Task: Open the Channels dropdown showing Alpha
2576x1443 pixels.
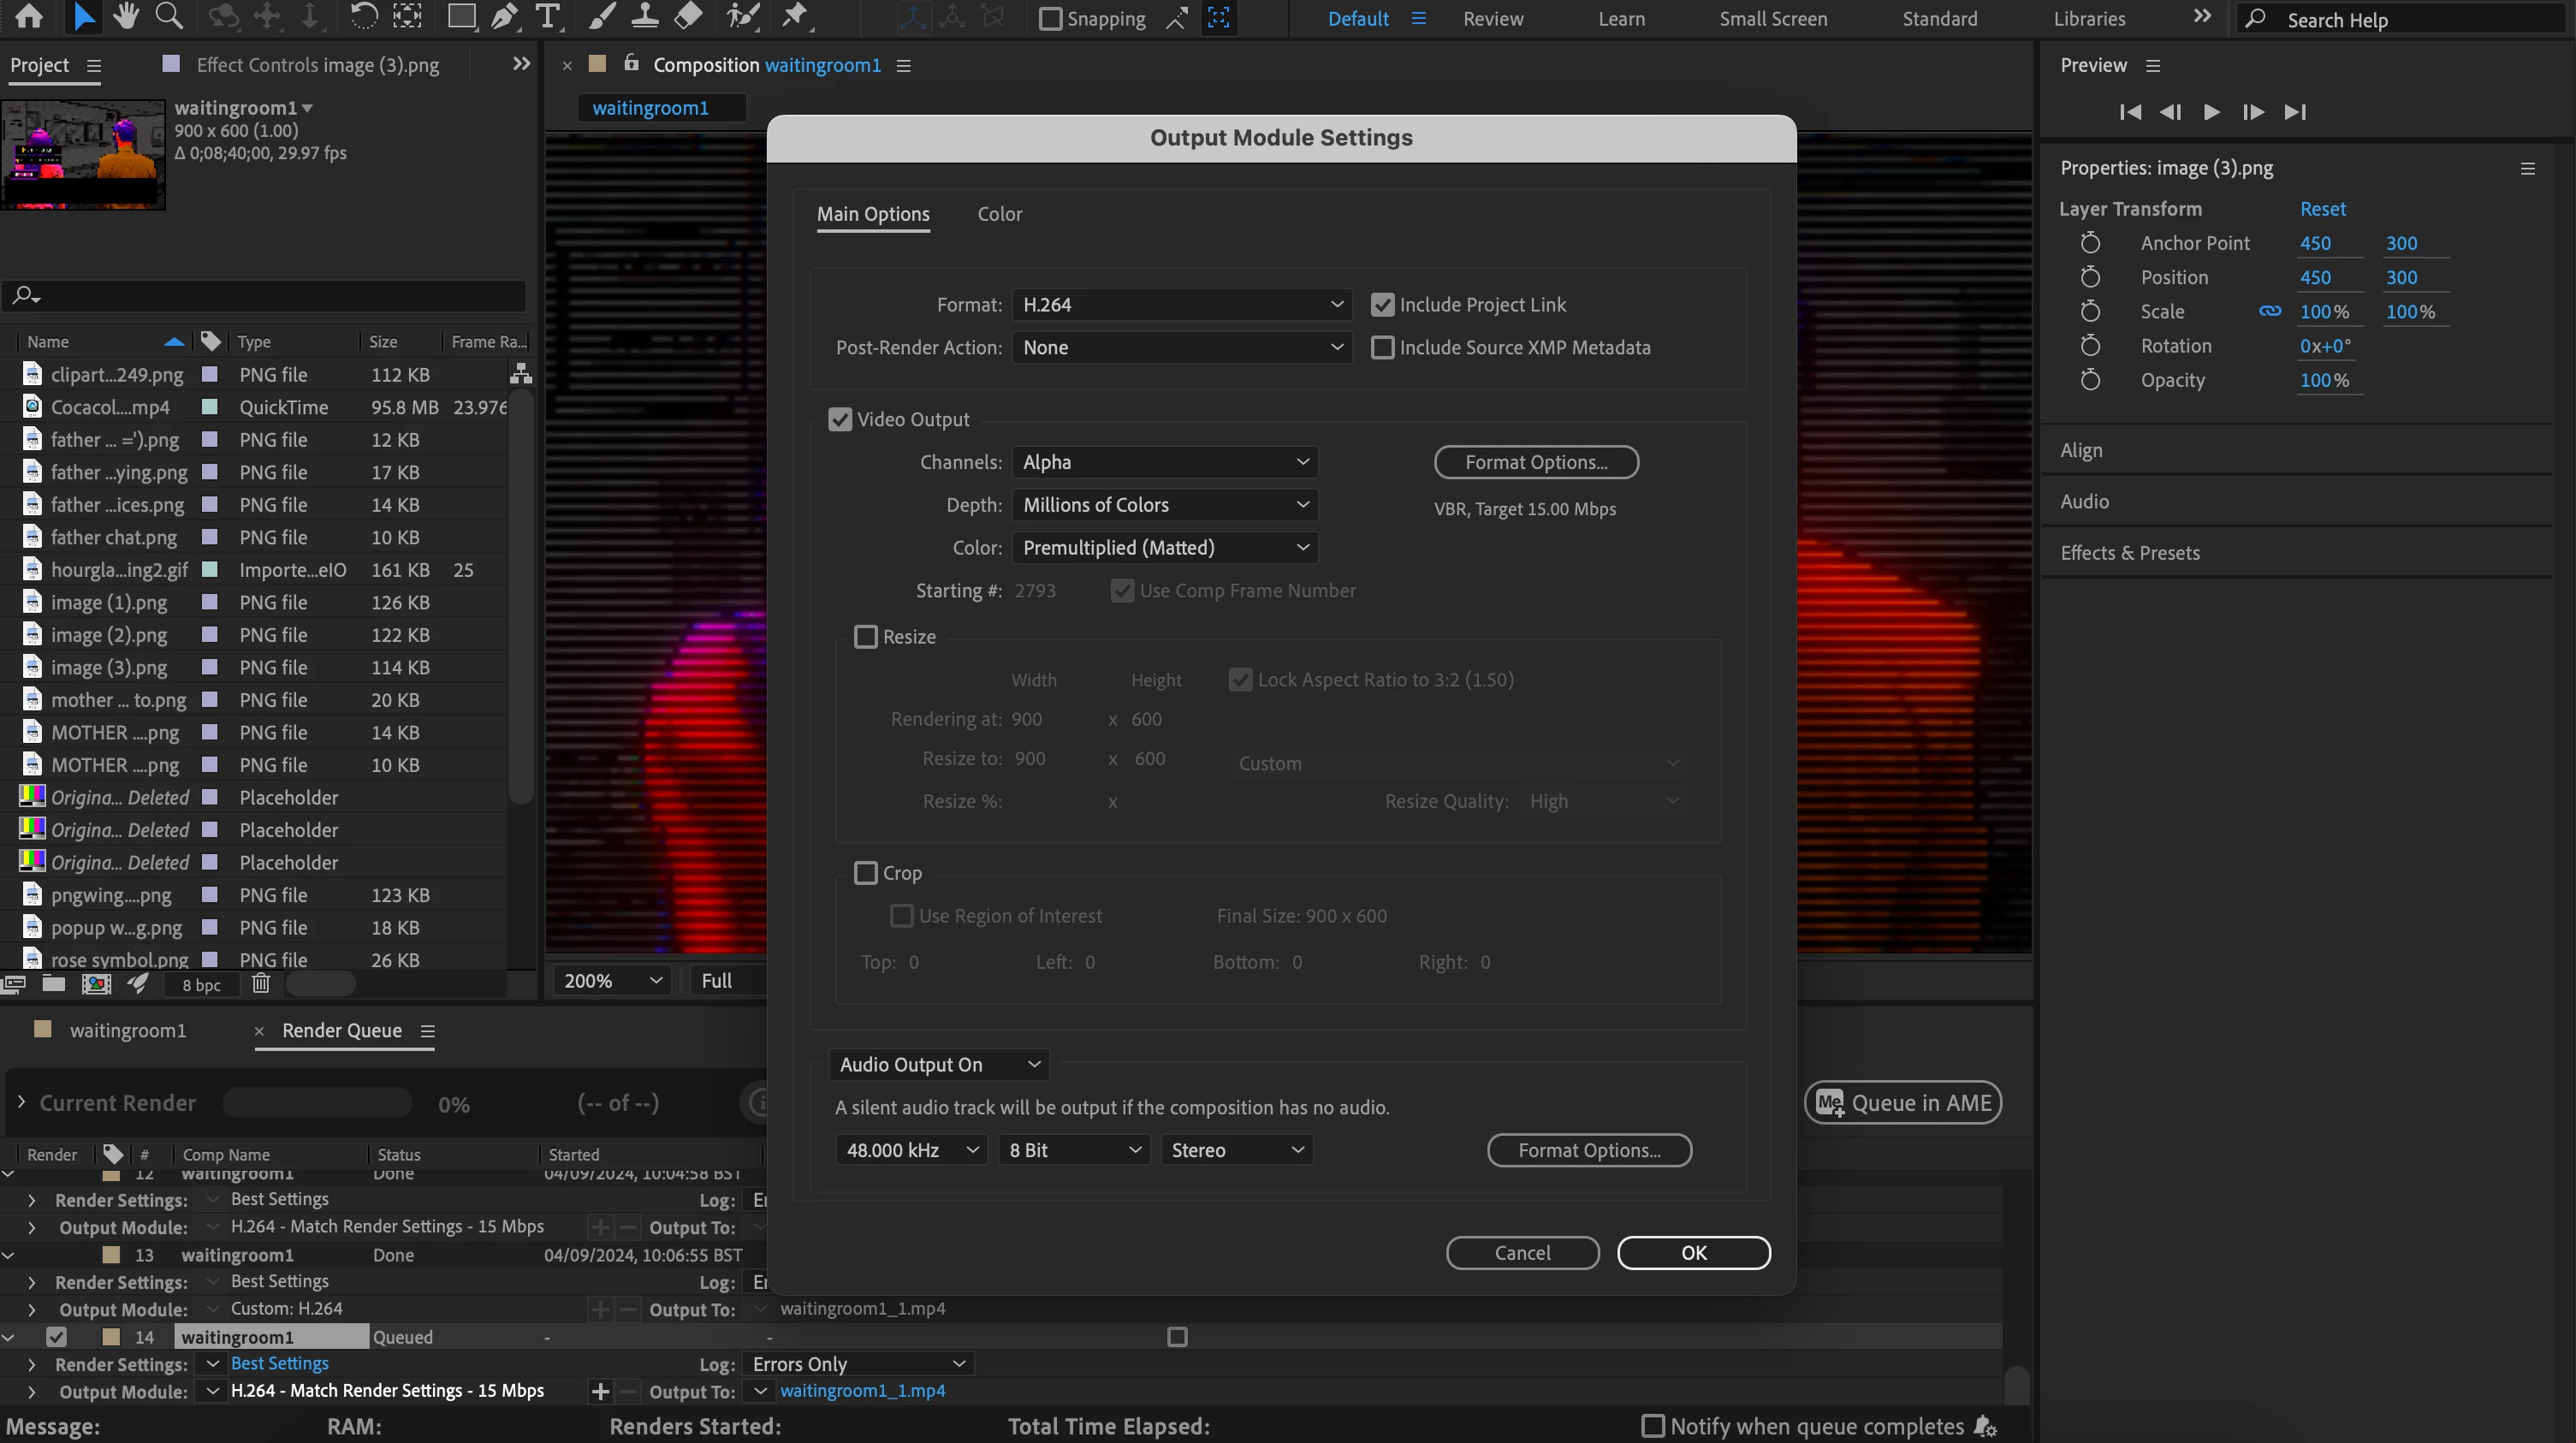Action: (x=1164, y=462)
